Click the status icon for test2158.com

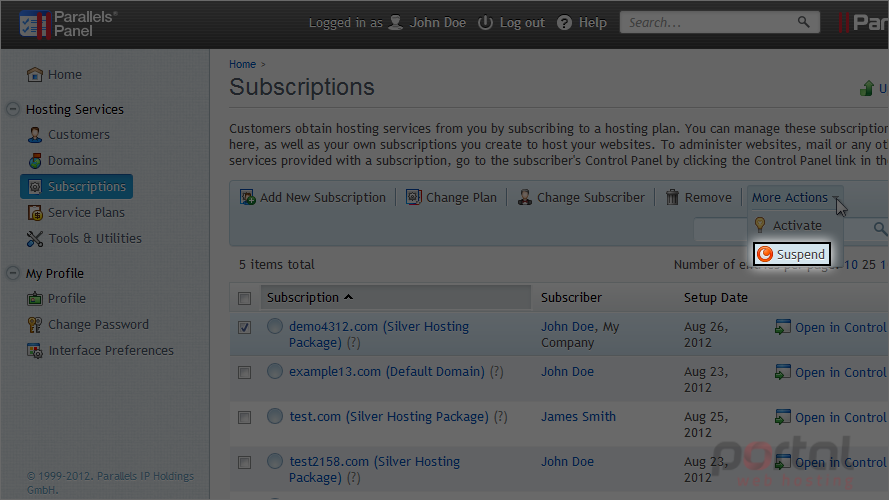point(274,461)
